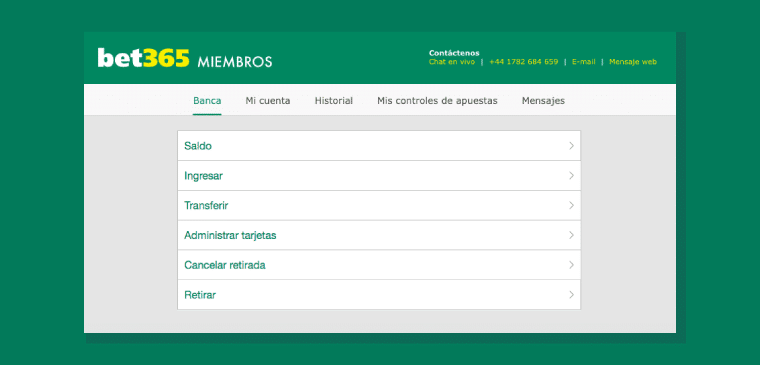
Task: Open the Retirar option
Action: point(379,295)
